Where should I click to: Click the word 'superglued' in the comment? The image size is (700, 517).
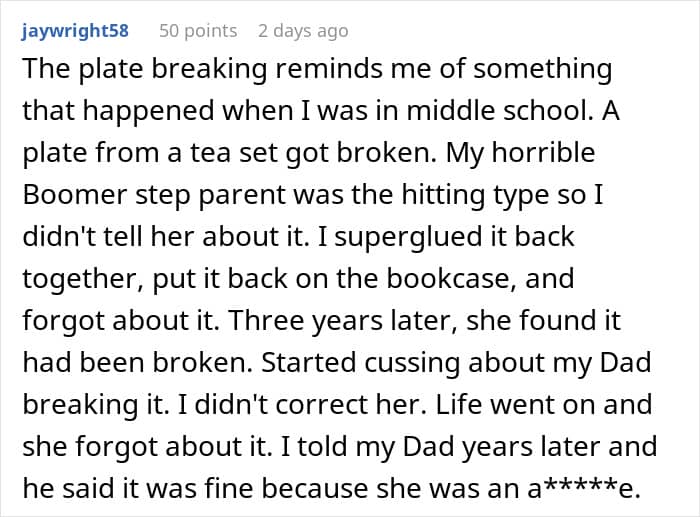(x=408, y=238)
